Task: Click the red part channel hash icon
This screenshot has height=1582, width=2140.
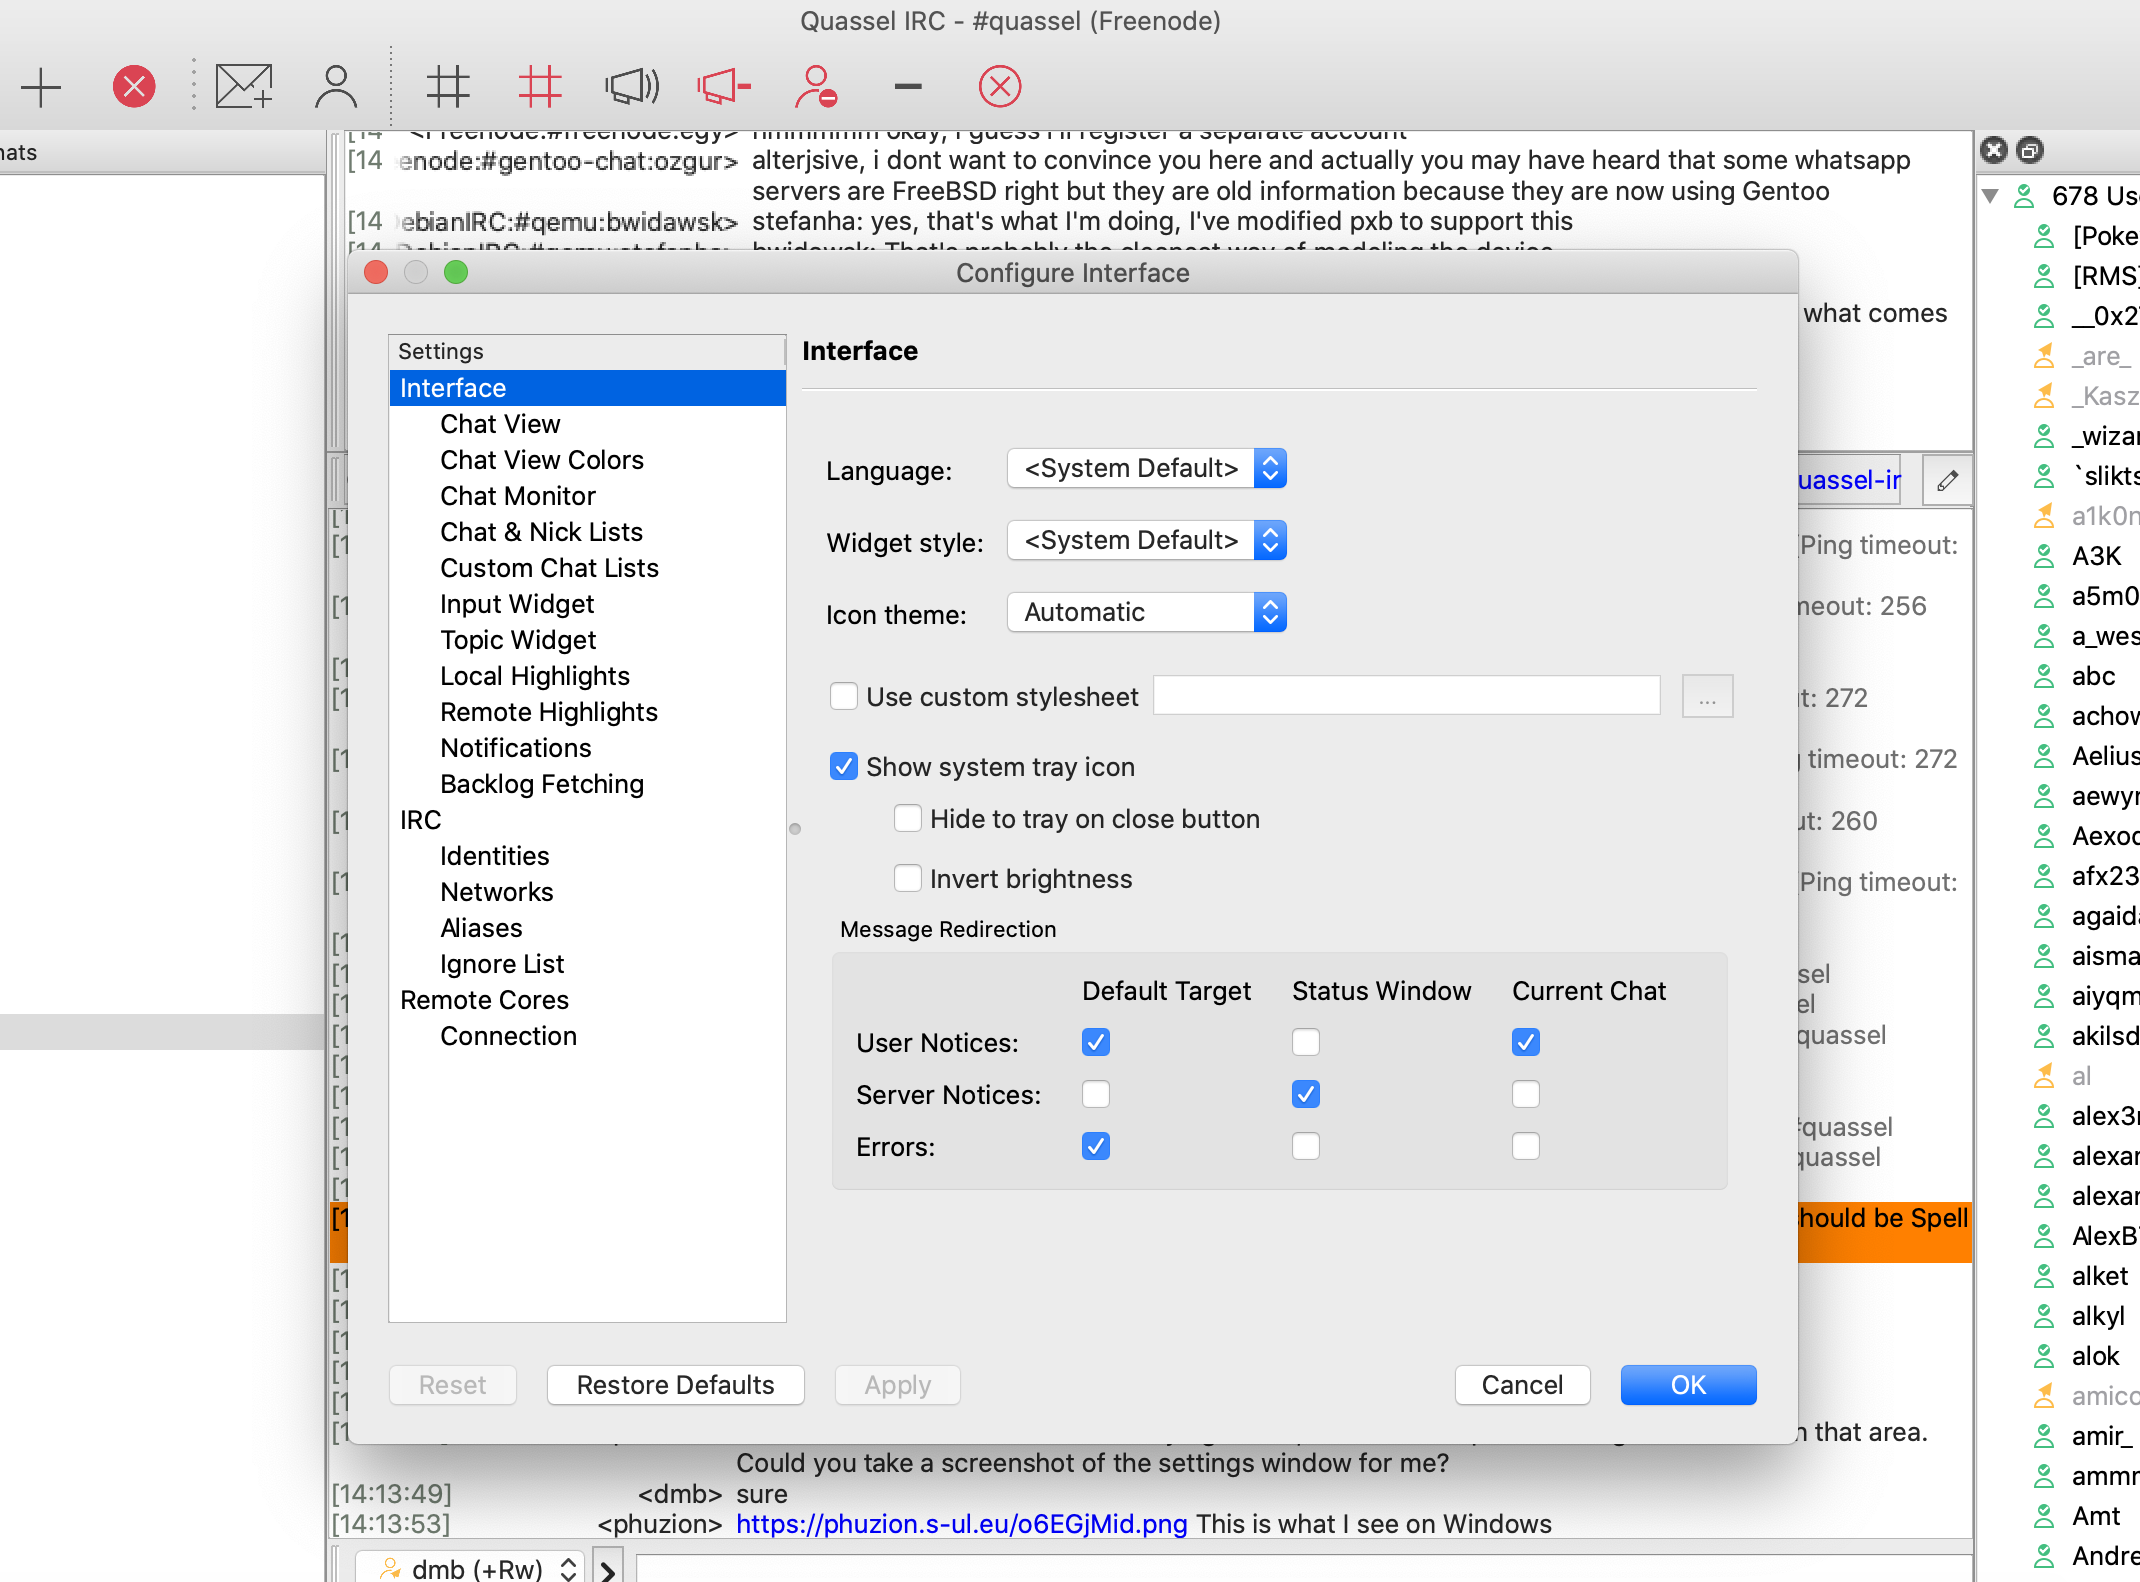Action: coord(540,87)
